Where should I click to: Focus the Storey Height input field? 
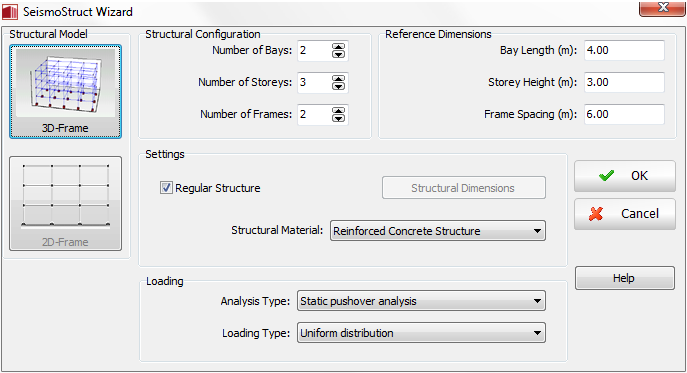[x=624, y=82]
